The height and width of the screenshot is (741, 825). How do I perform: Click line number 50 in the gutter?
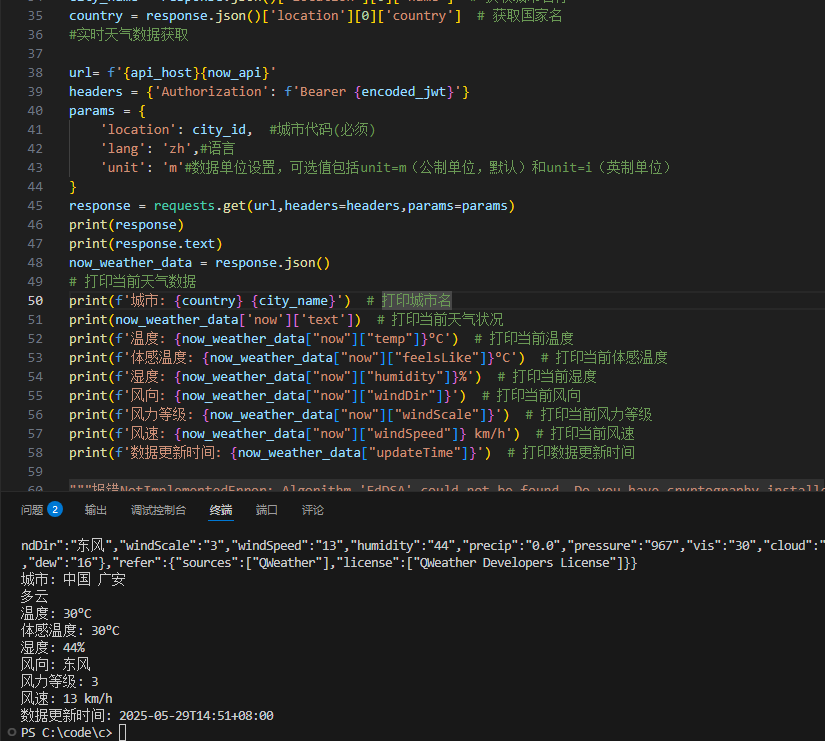(35, 301)
